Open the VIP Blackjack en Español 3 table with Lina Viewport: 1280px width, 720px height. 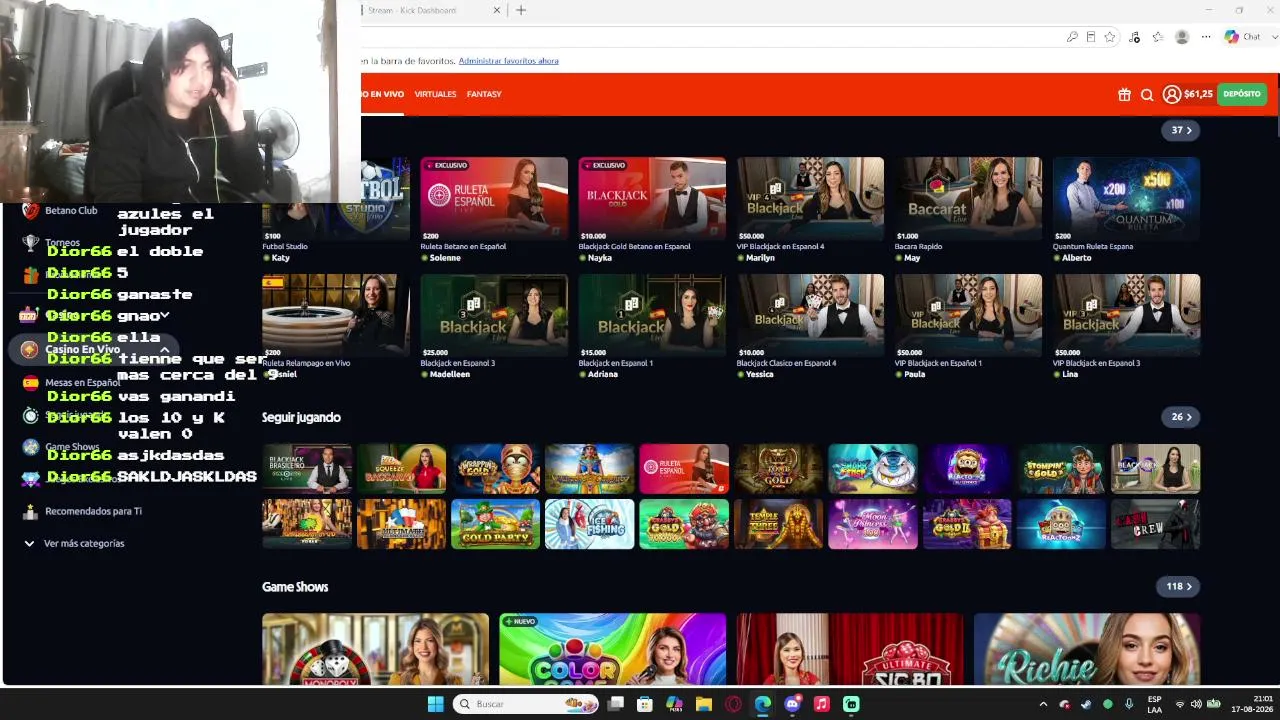click(x=1126, y=316)
